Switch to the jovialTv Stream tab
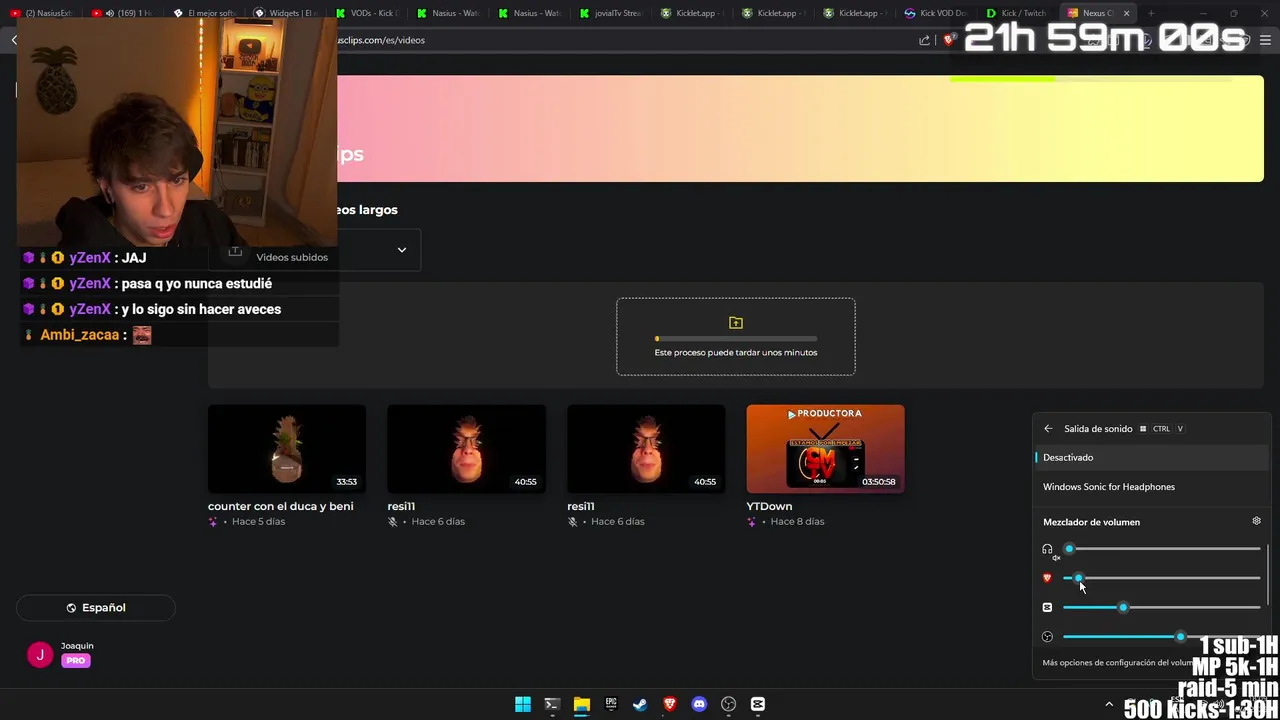 coord(612,13)
